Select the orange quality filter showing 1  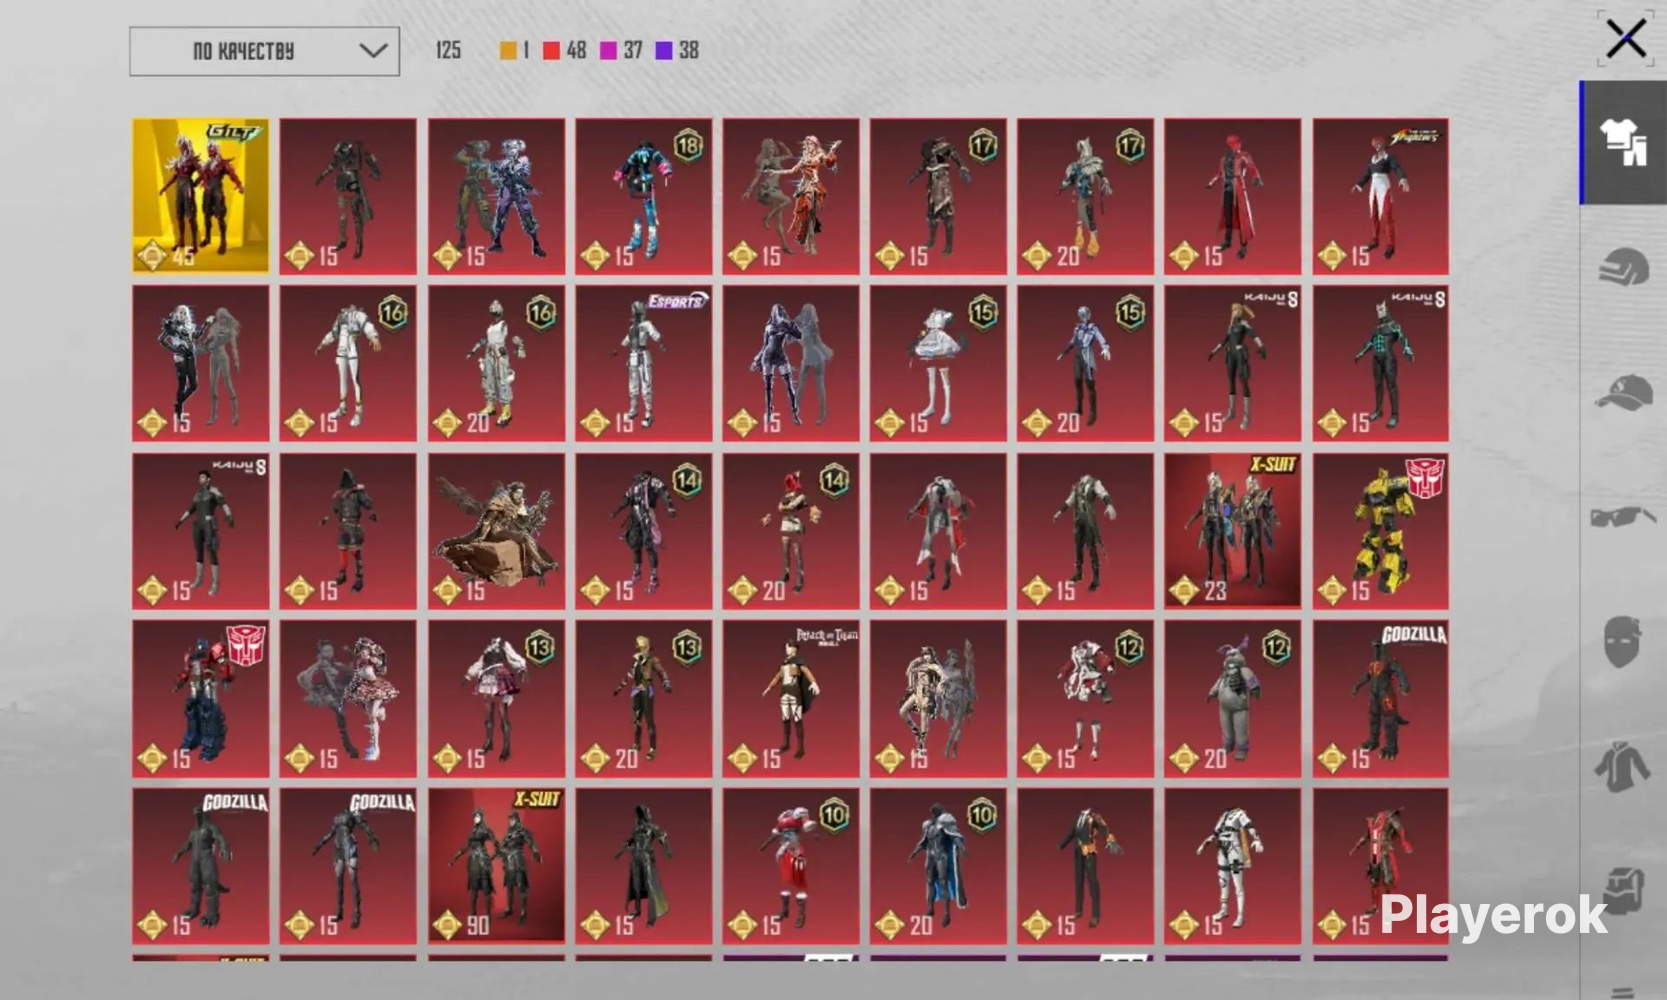tap(514, 50)
